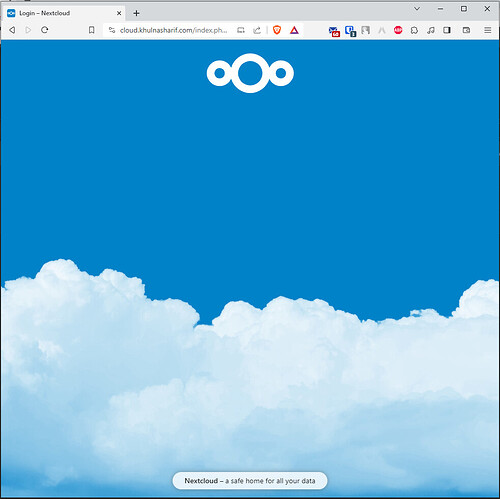The image size is (500, 499).
Task: Go back to the previous page
Action: tap(12, 30)
